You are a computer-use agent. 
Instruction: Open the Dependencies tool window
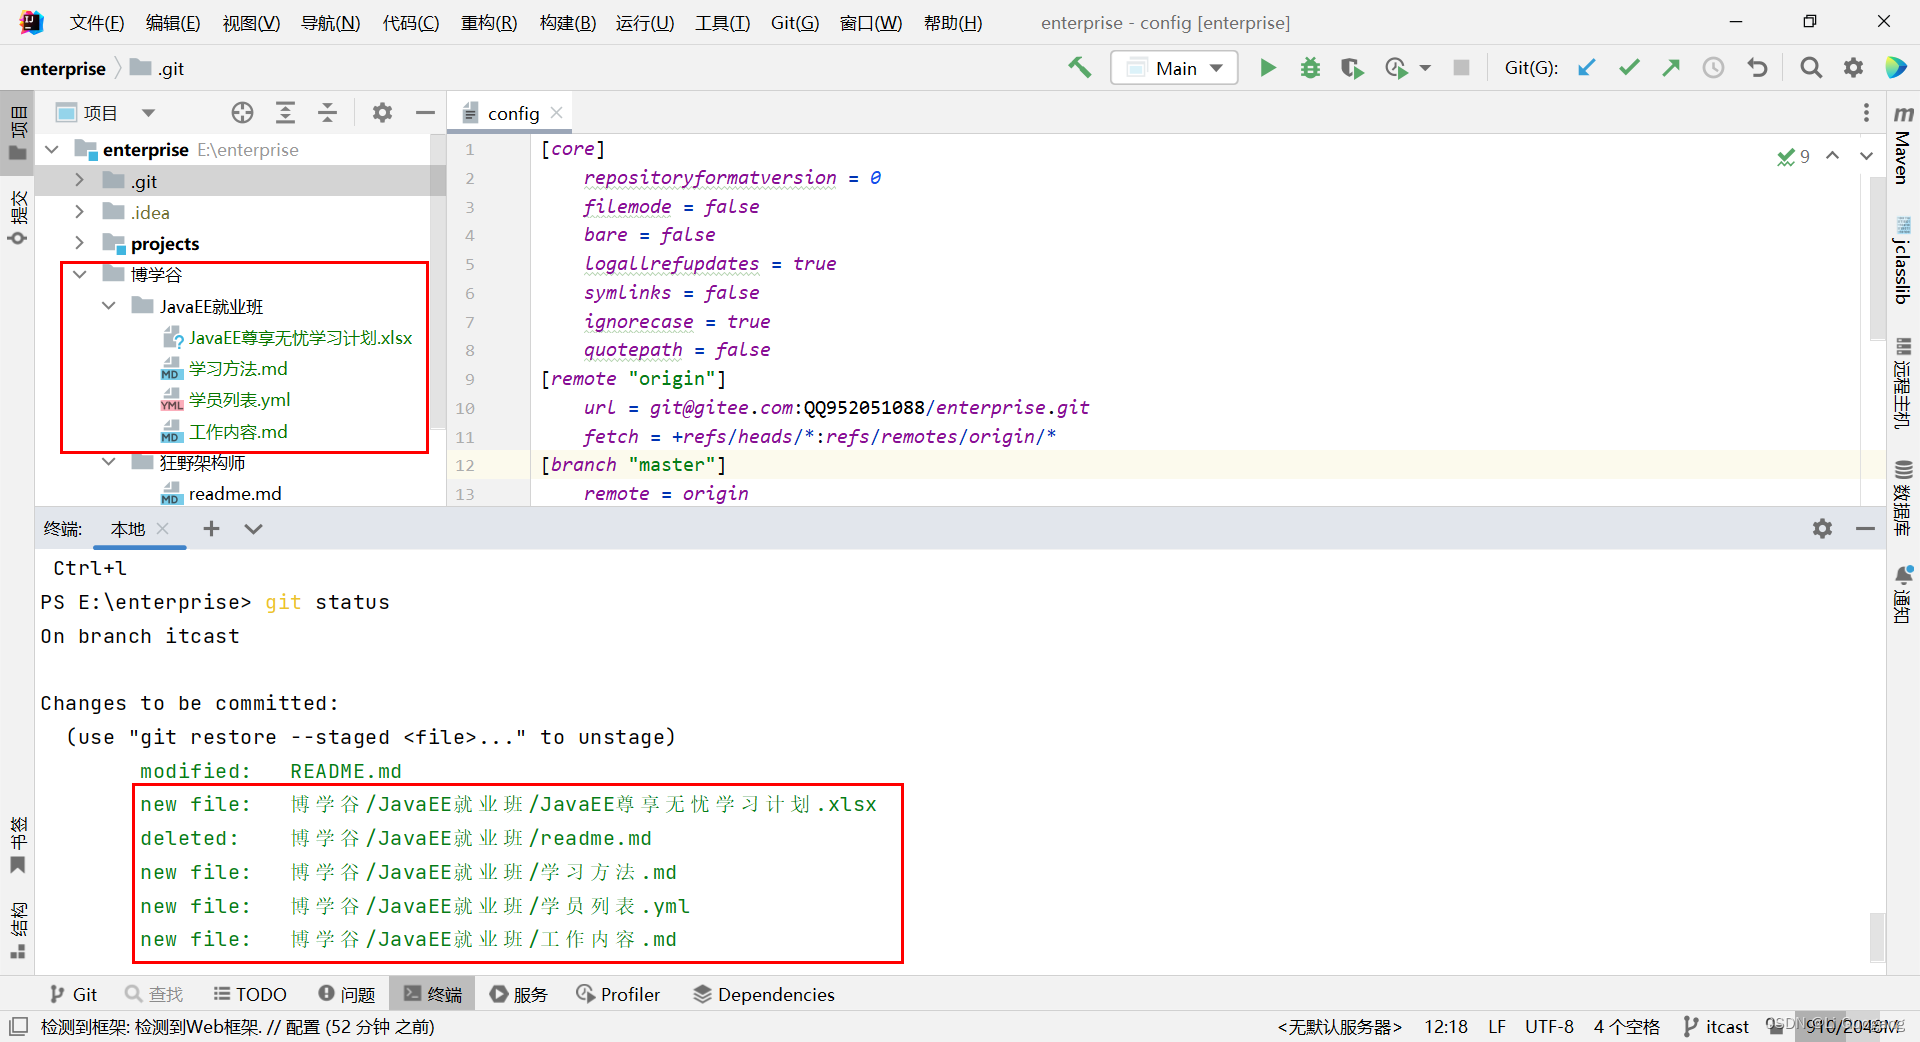pos(764,994)
